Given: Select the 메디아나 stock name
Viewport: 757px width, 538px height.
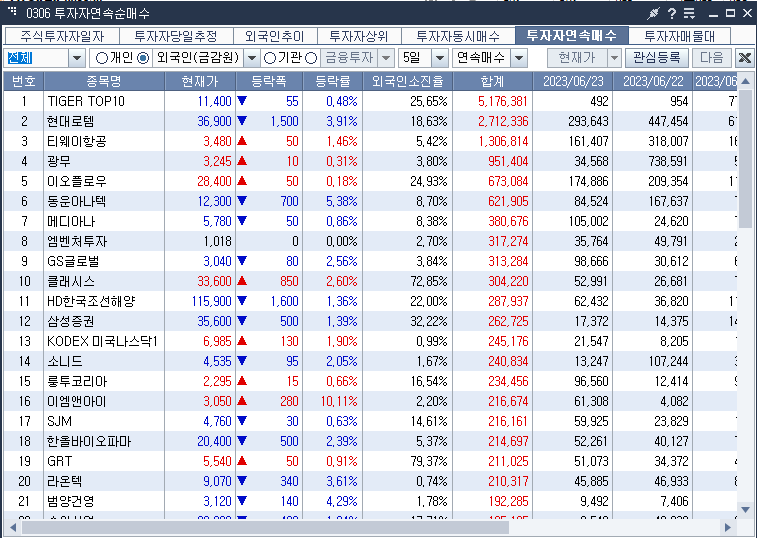Looking at the screenshot, I should [x=70, y=221].
